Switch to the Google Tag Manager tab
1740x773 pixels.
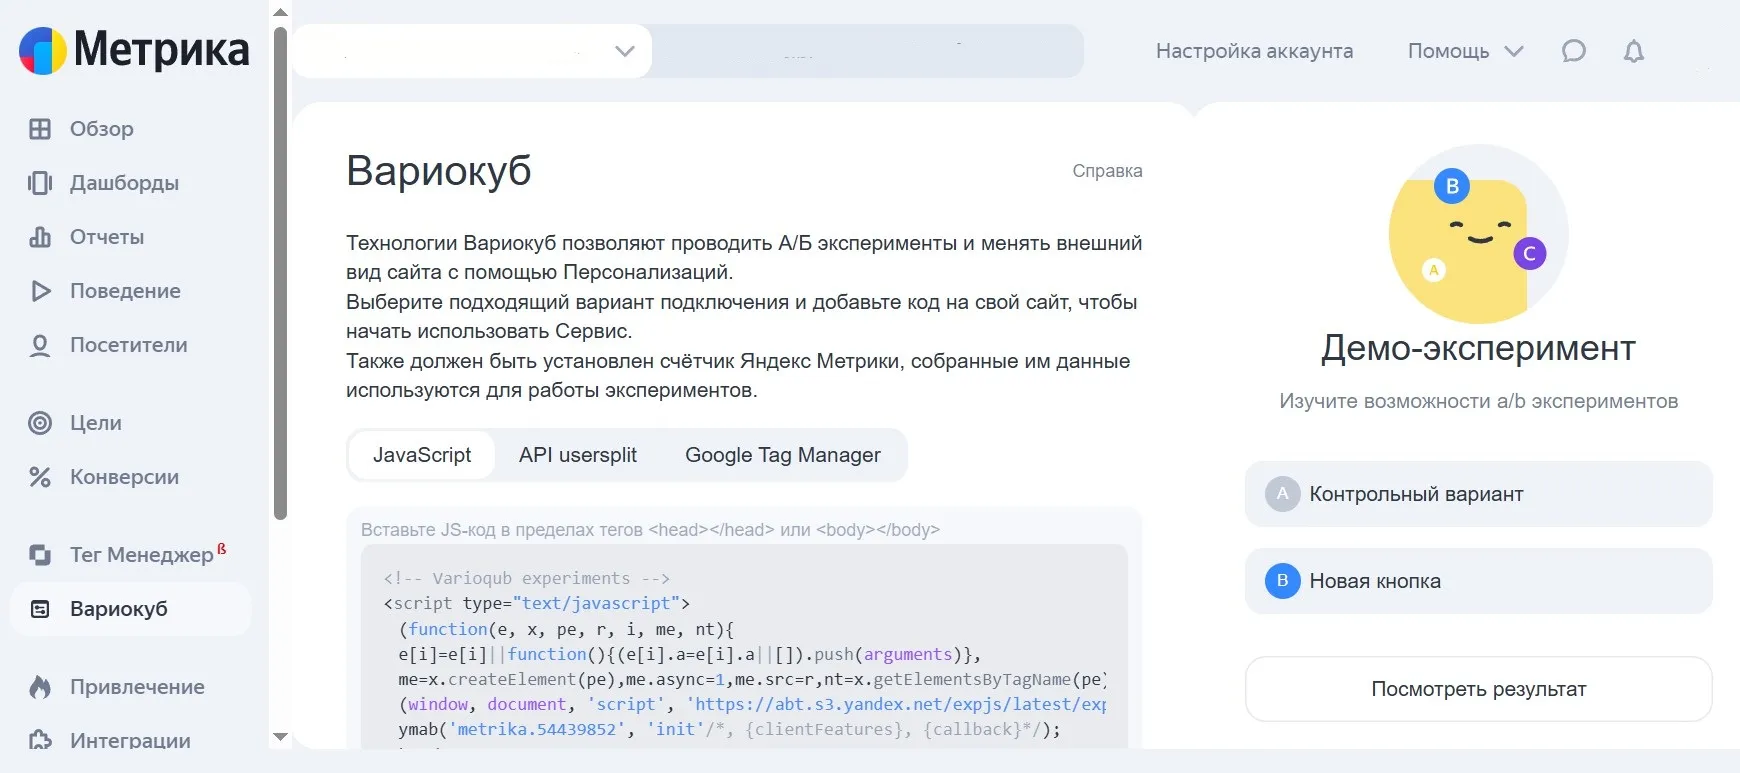783,455
